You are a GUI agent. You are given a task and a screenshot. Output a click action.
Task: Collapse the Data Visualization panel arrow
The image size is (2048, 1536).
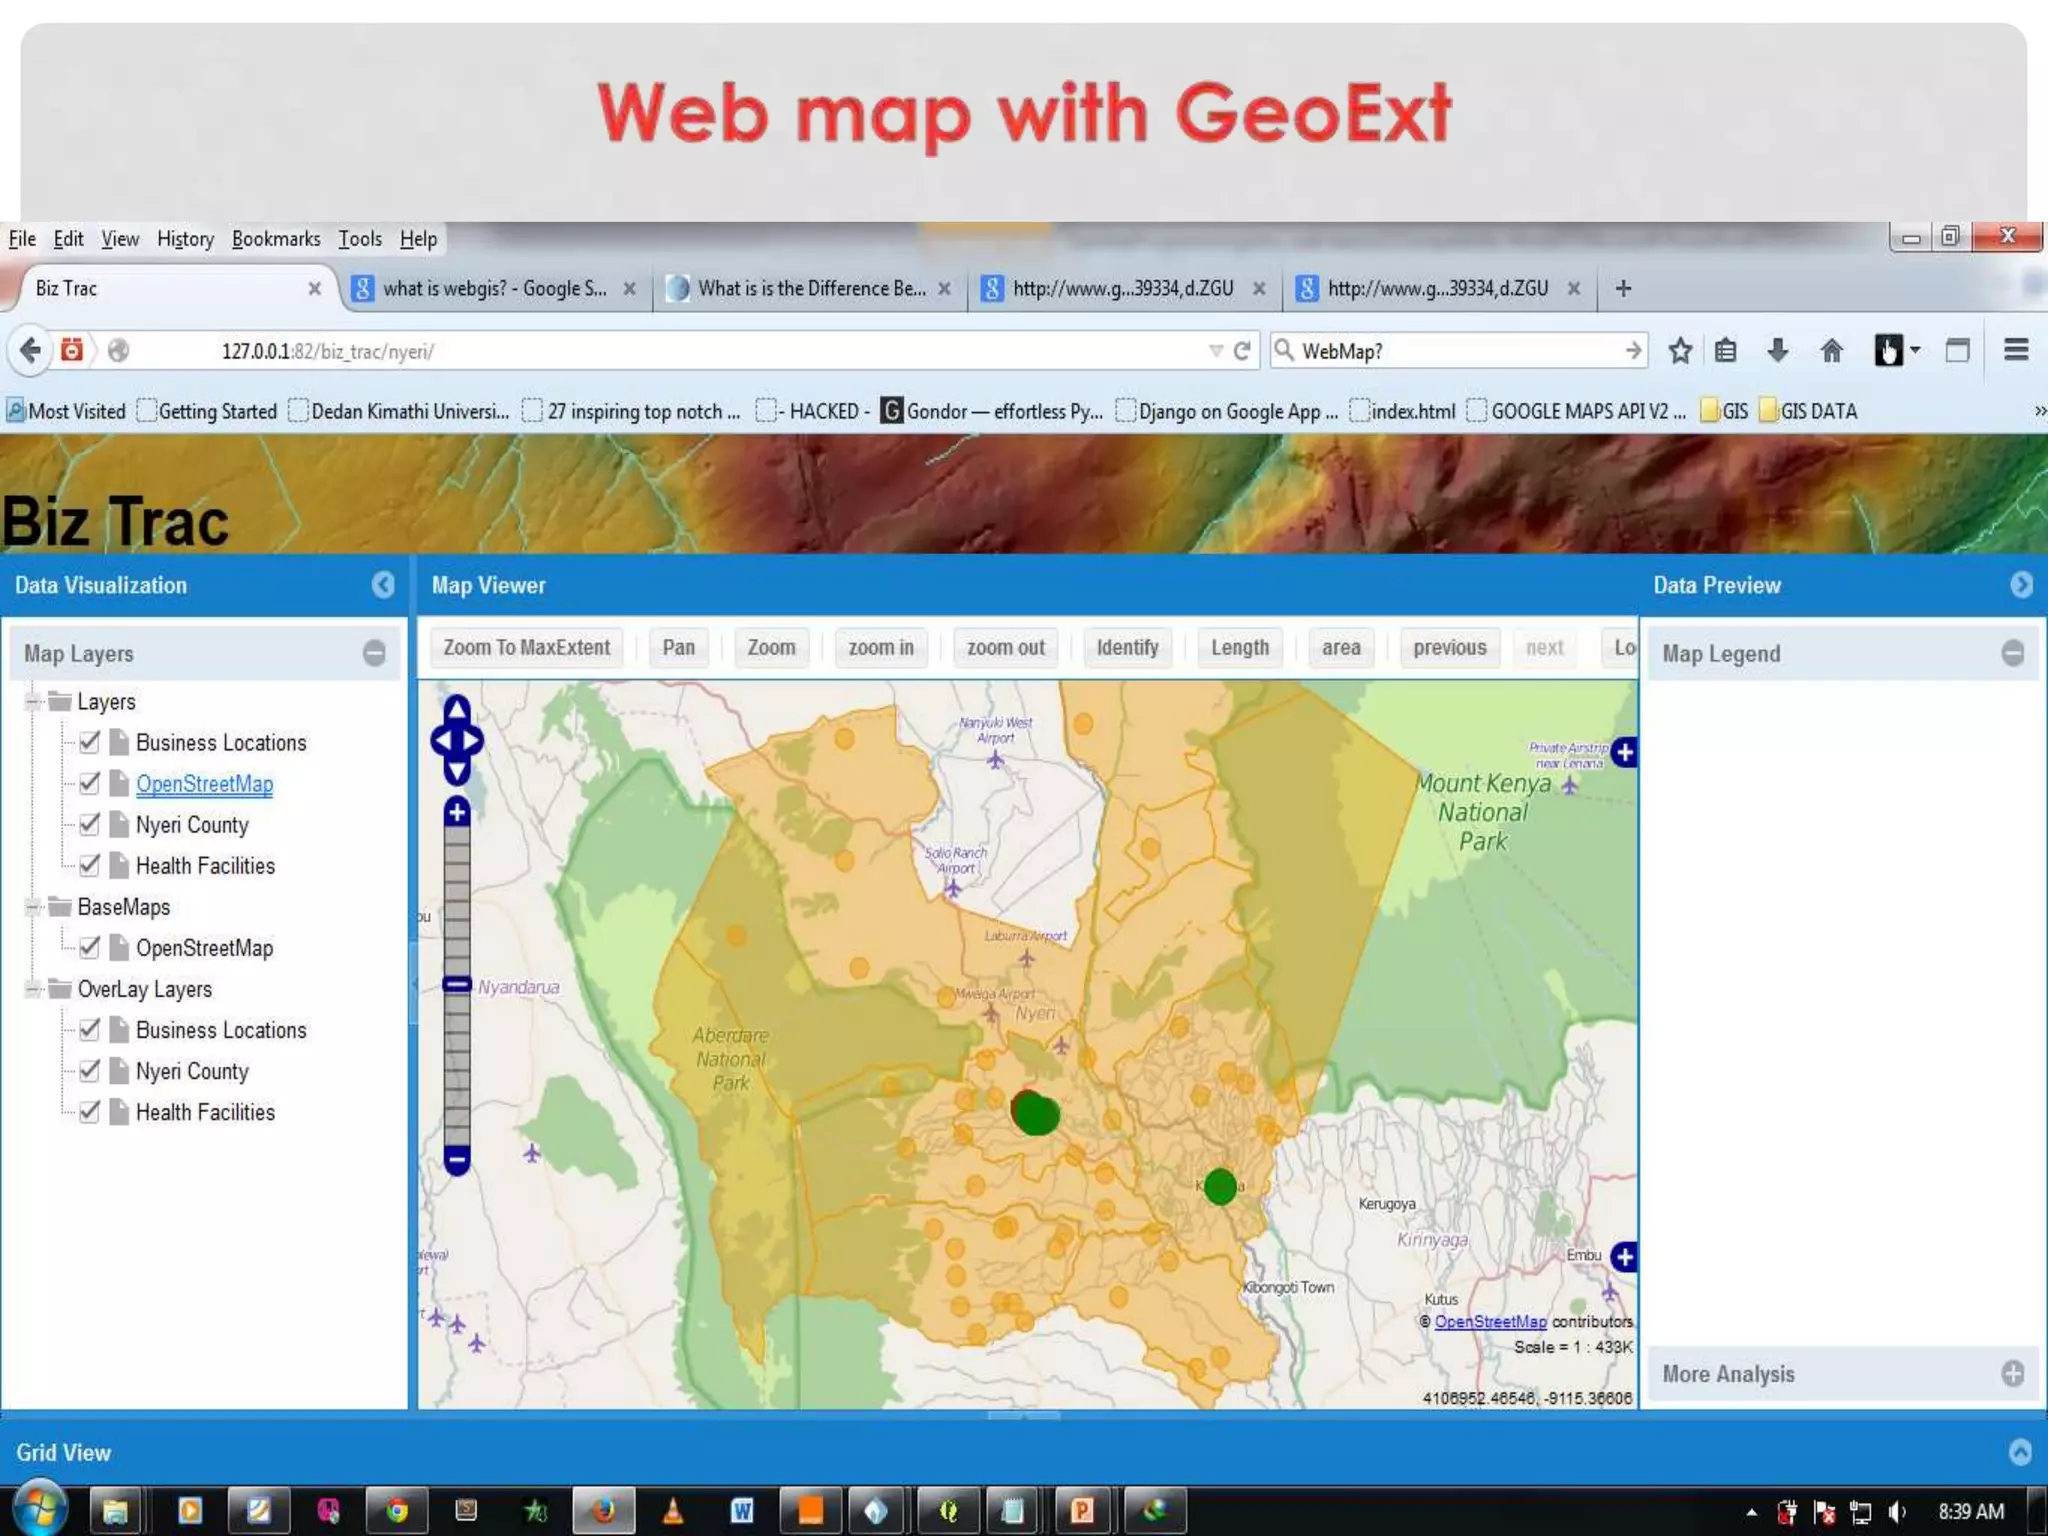tap(383, 585)
